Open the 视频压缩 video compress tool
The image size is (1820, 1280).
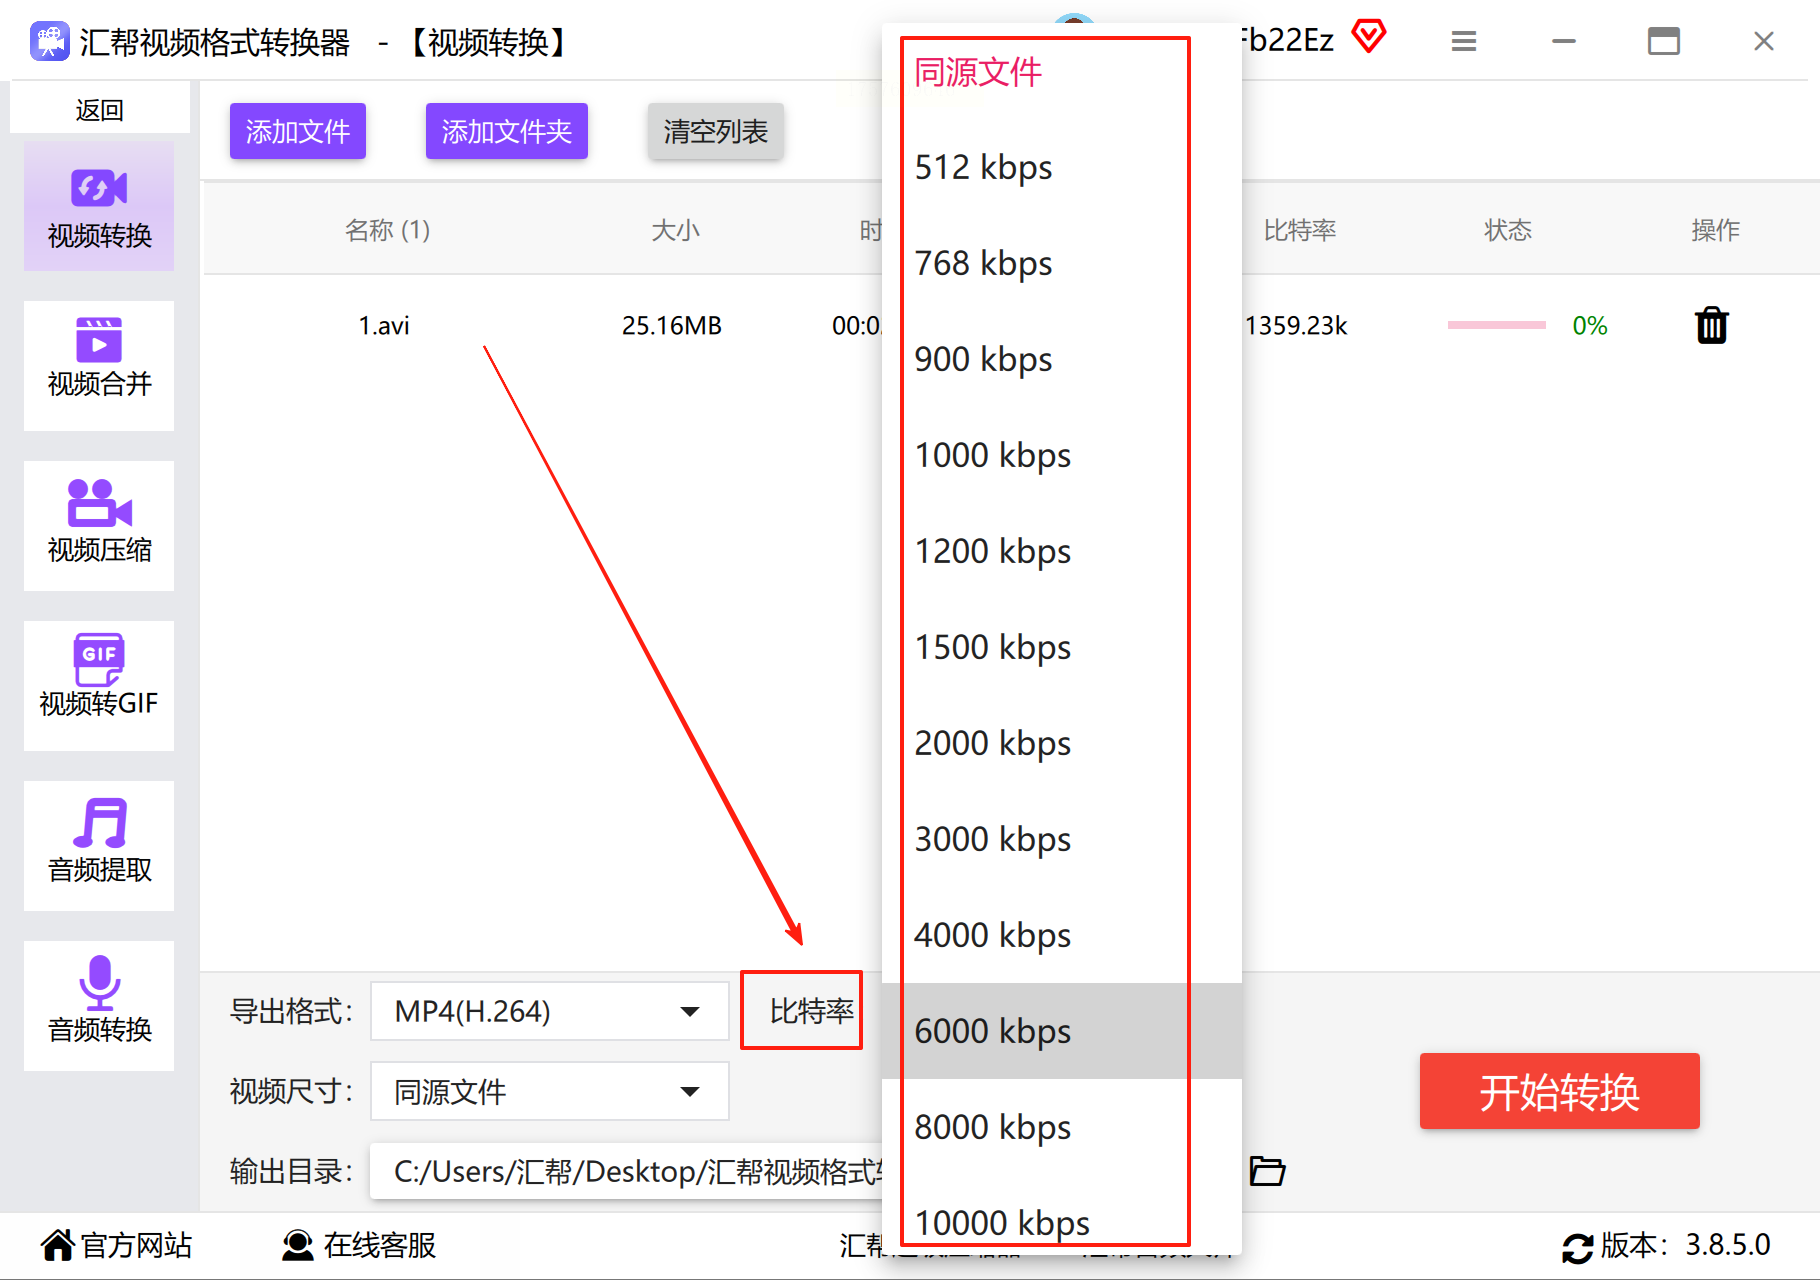point(99,526)
